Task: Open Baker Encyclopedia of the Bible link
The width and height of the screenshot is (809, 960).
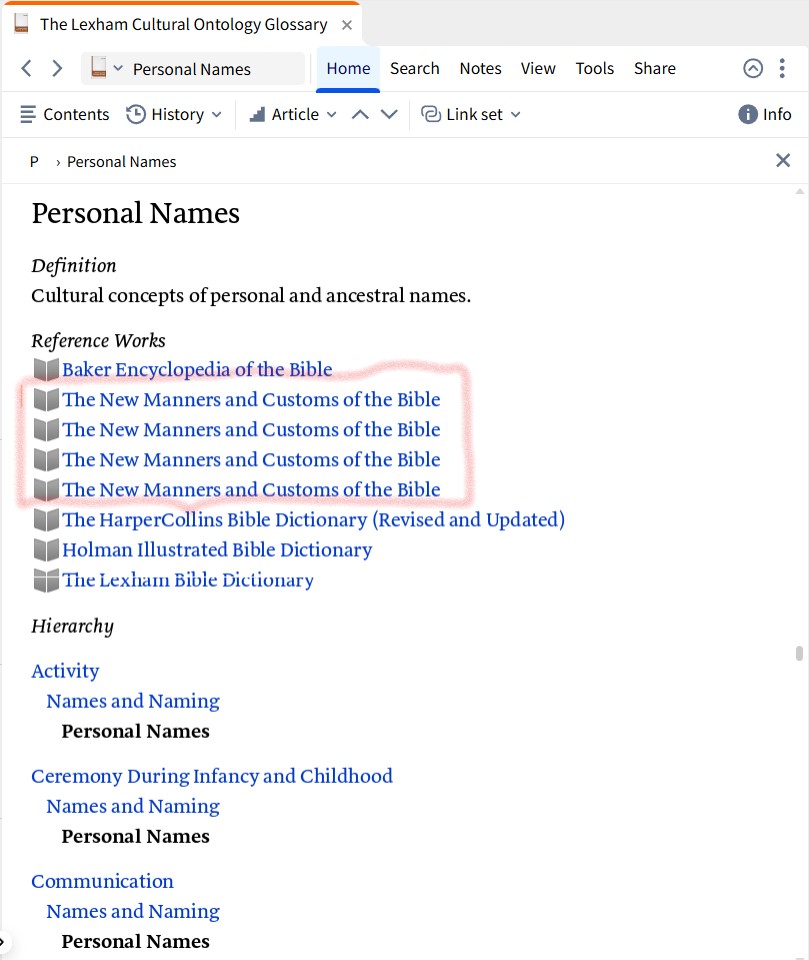Action: pyautogui.click(x=197, y=369)
